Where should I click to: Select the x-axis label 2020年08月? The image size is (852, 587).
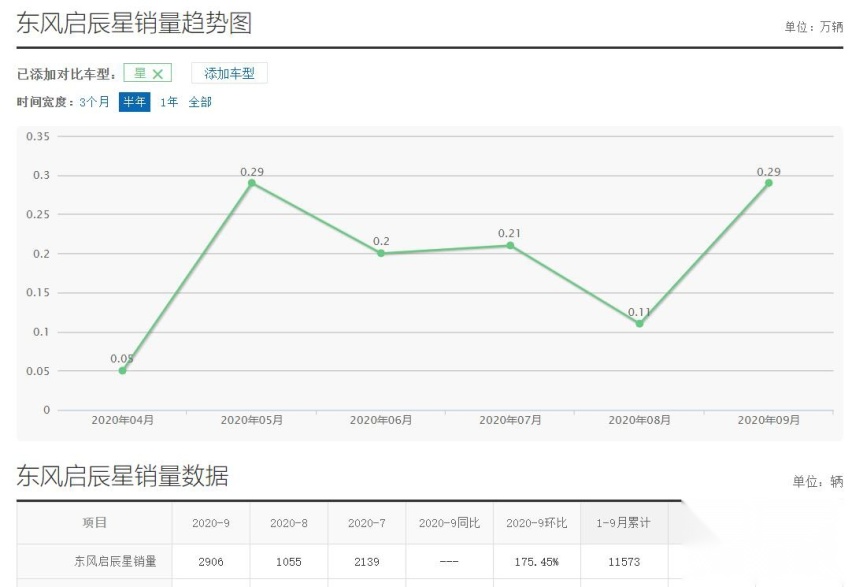pyautogui.click(x=640, y=420)
